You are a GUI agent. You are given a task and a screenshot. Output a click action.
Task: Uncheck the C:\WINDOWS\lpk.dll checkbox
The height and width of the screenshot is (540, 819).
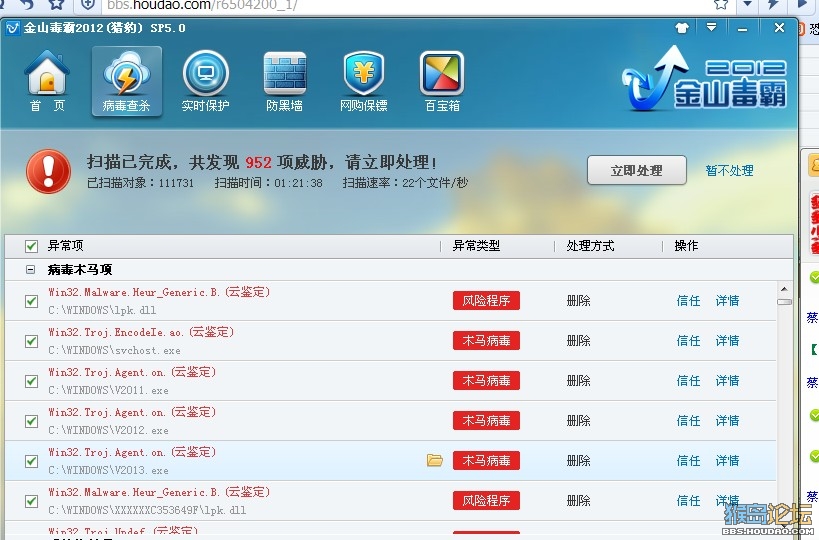point(31,301)
